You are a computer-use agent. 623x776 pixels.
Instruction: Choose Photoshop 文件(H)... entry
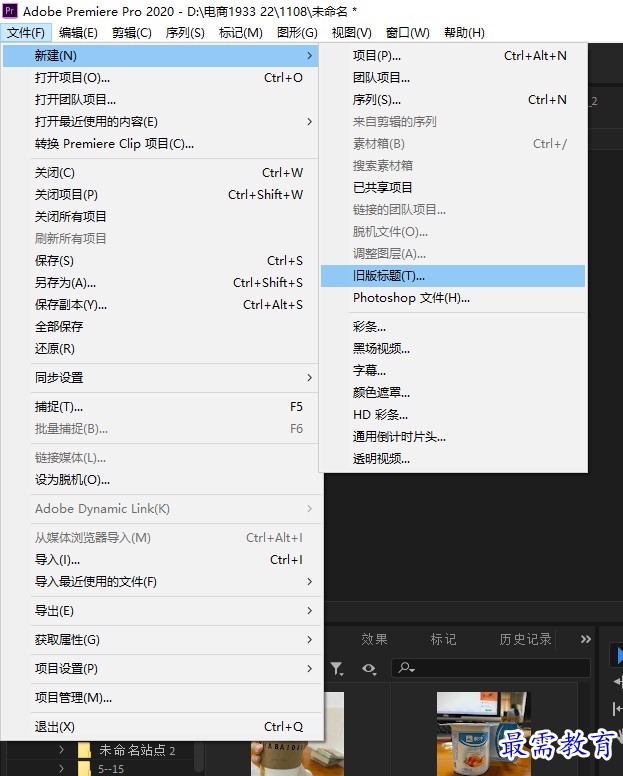(x=453, y=297)
